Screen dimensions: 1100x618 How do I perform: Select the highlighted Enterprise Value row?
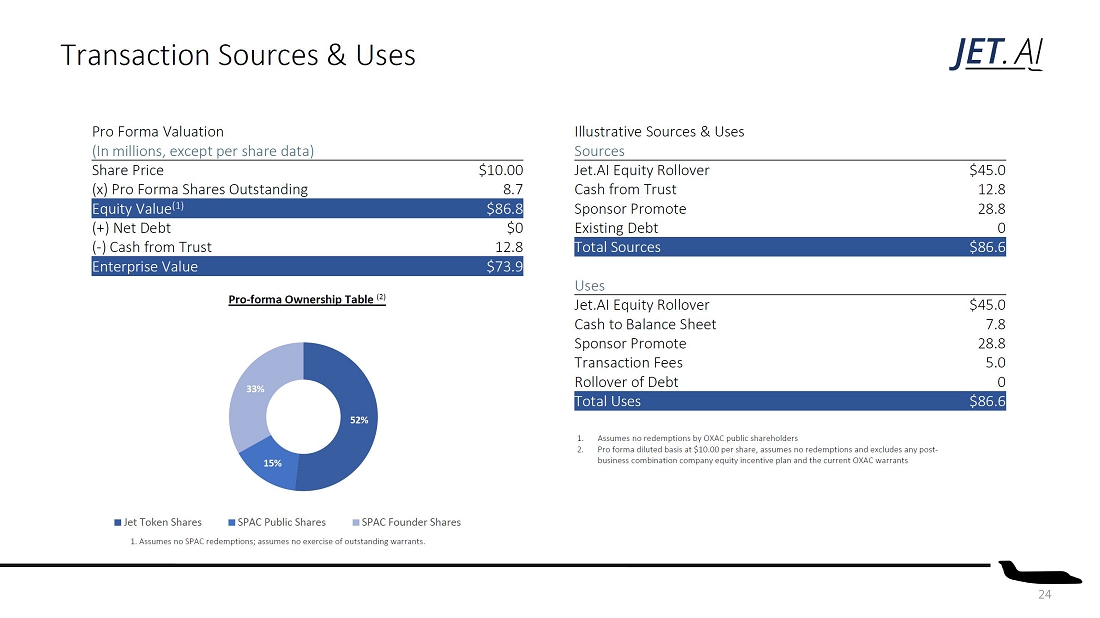307,267
